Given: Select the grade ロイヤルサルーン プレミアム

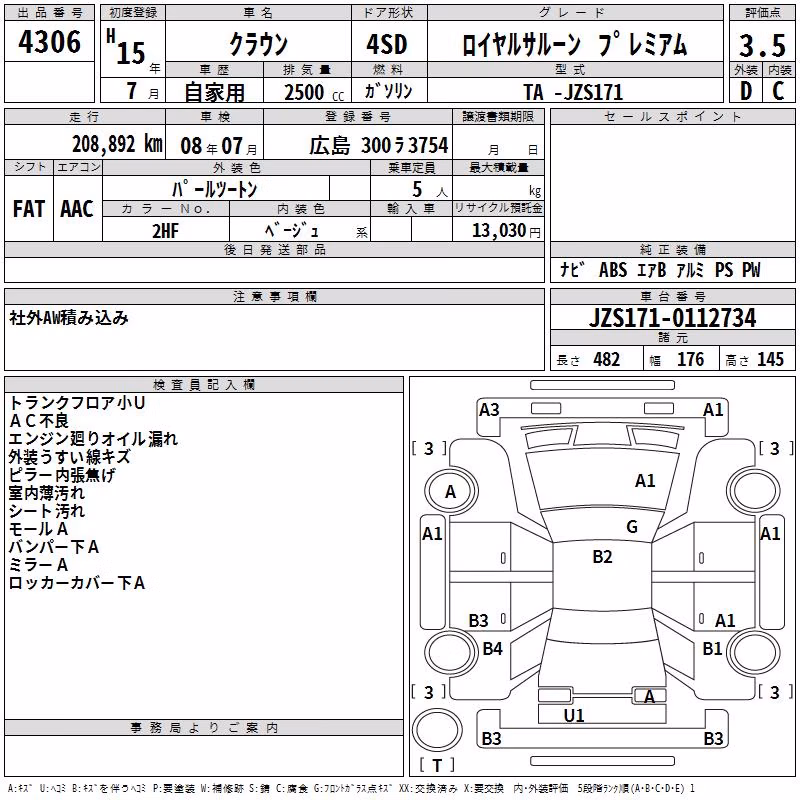Looking at the screenshot, I should (x=574, y=44).
